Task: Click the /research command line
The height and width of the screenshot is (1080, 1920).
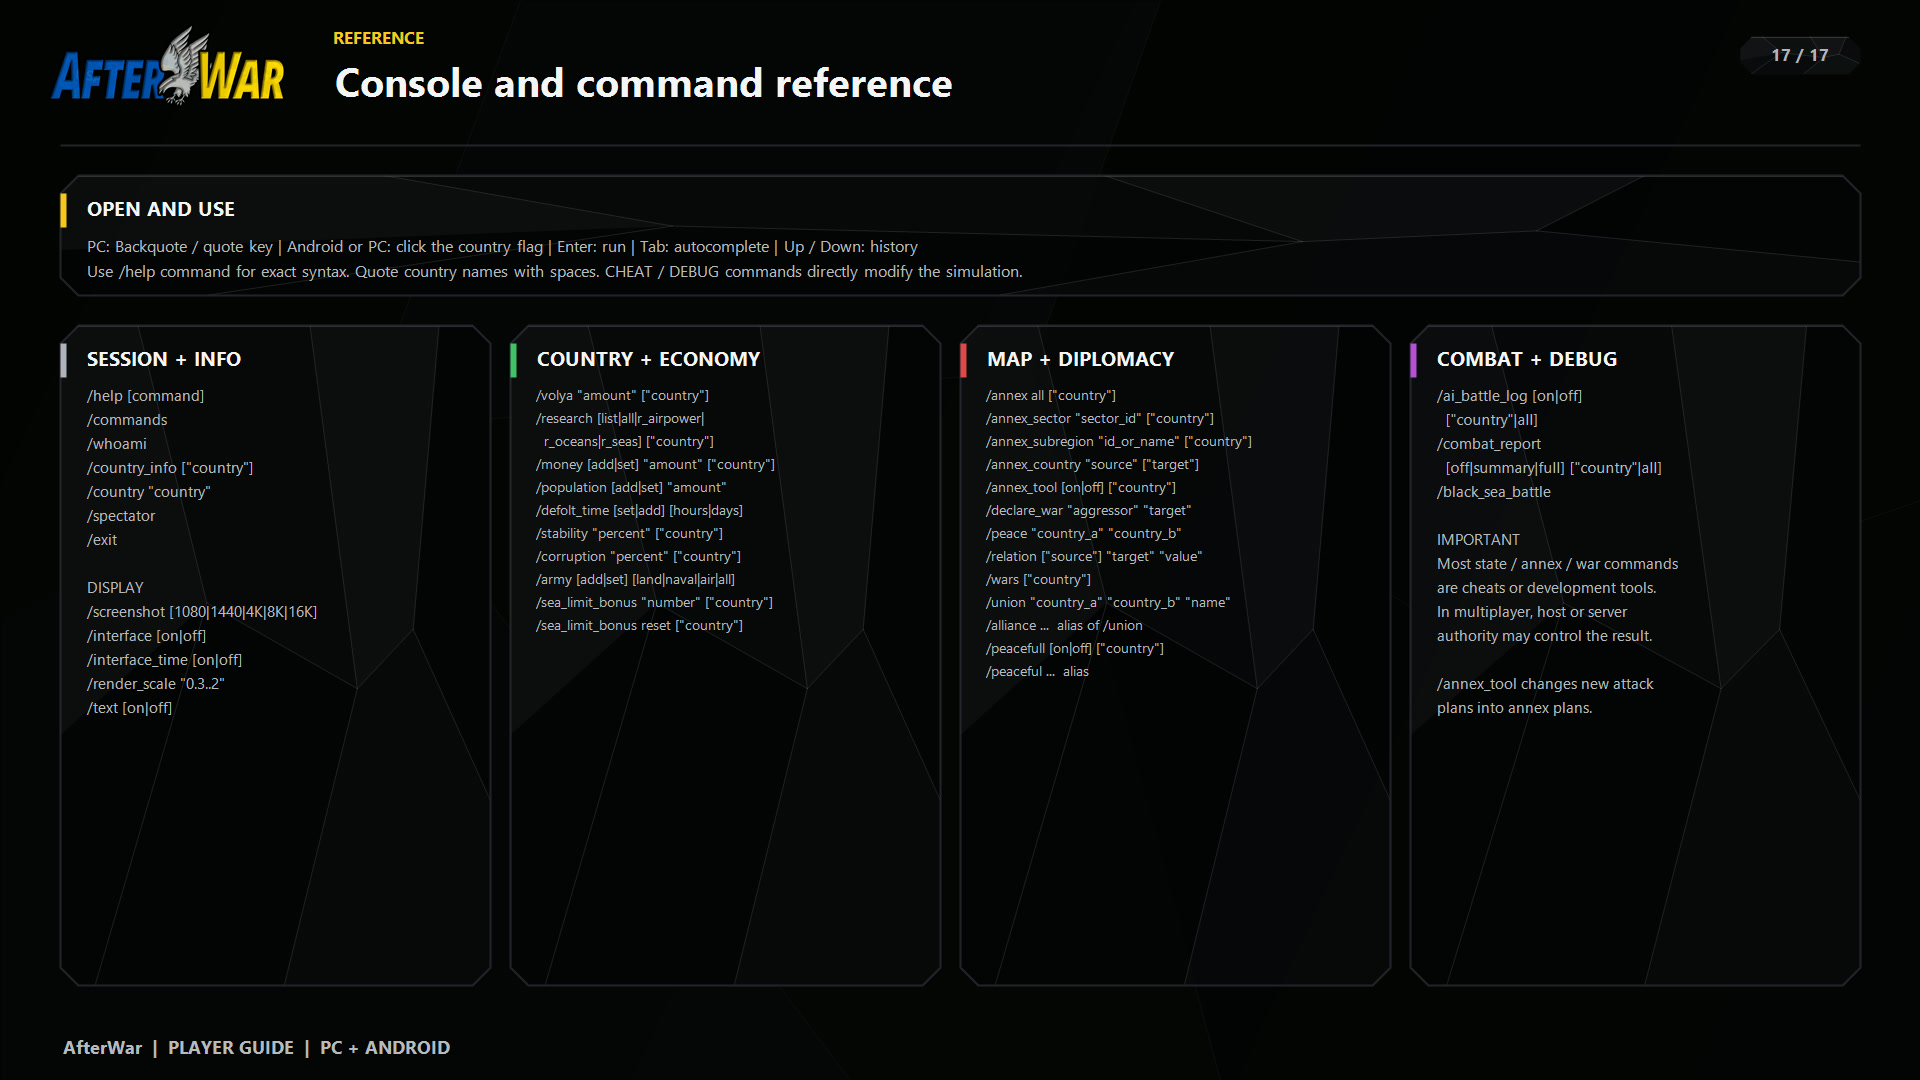Action: click(620, 419)
